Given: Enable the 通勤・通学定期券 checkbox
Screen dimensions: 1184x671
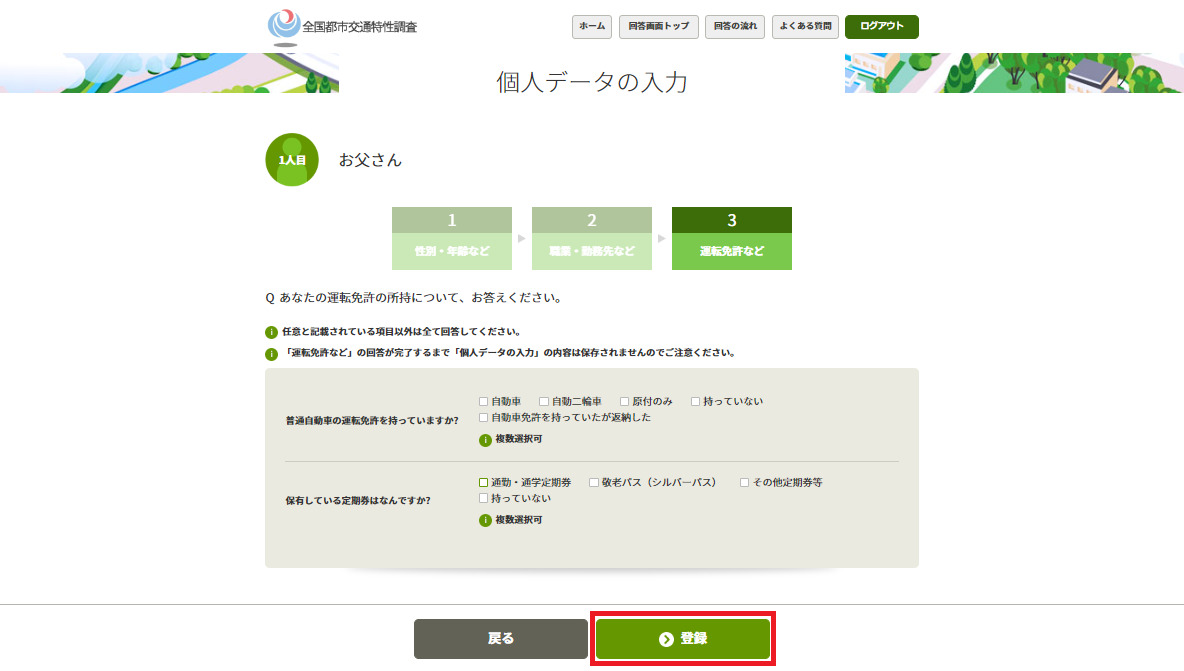Looking at the screenshot, I should tap(484, 483).
